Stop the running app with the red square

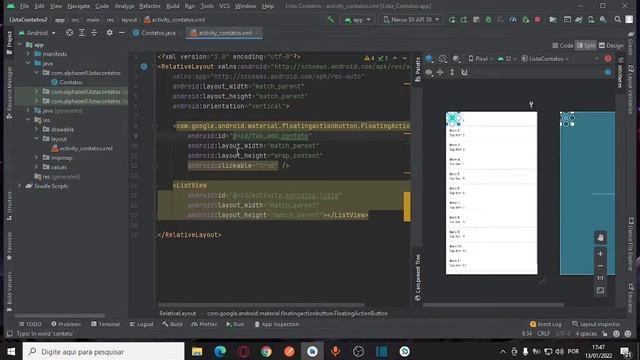coord(538,20)
